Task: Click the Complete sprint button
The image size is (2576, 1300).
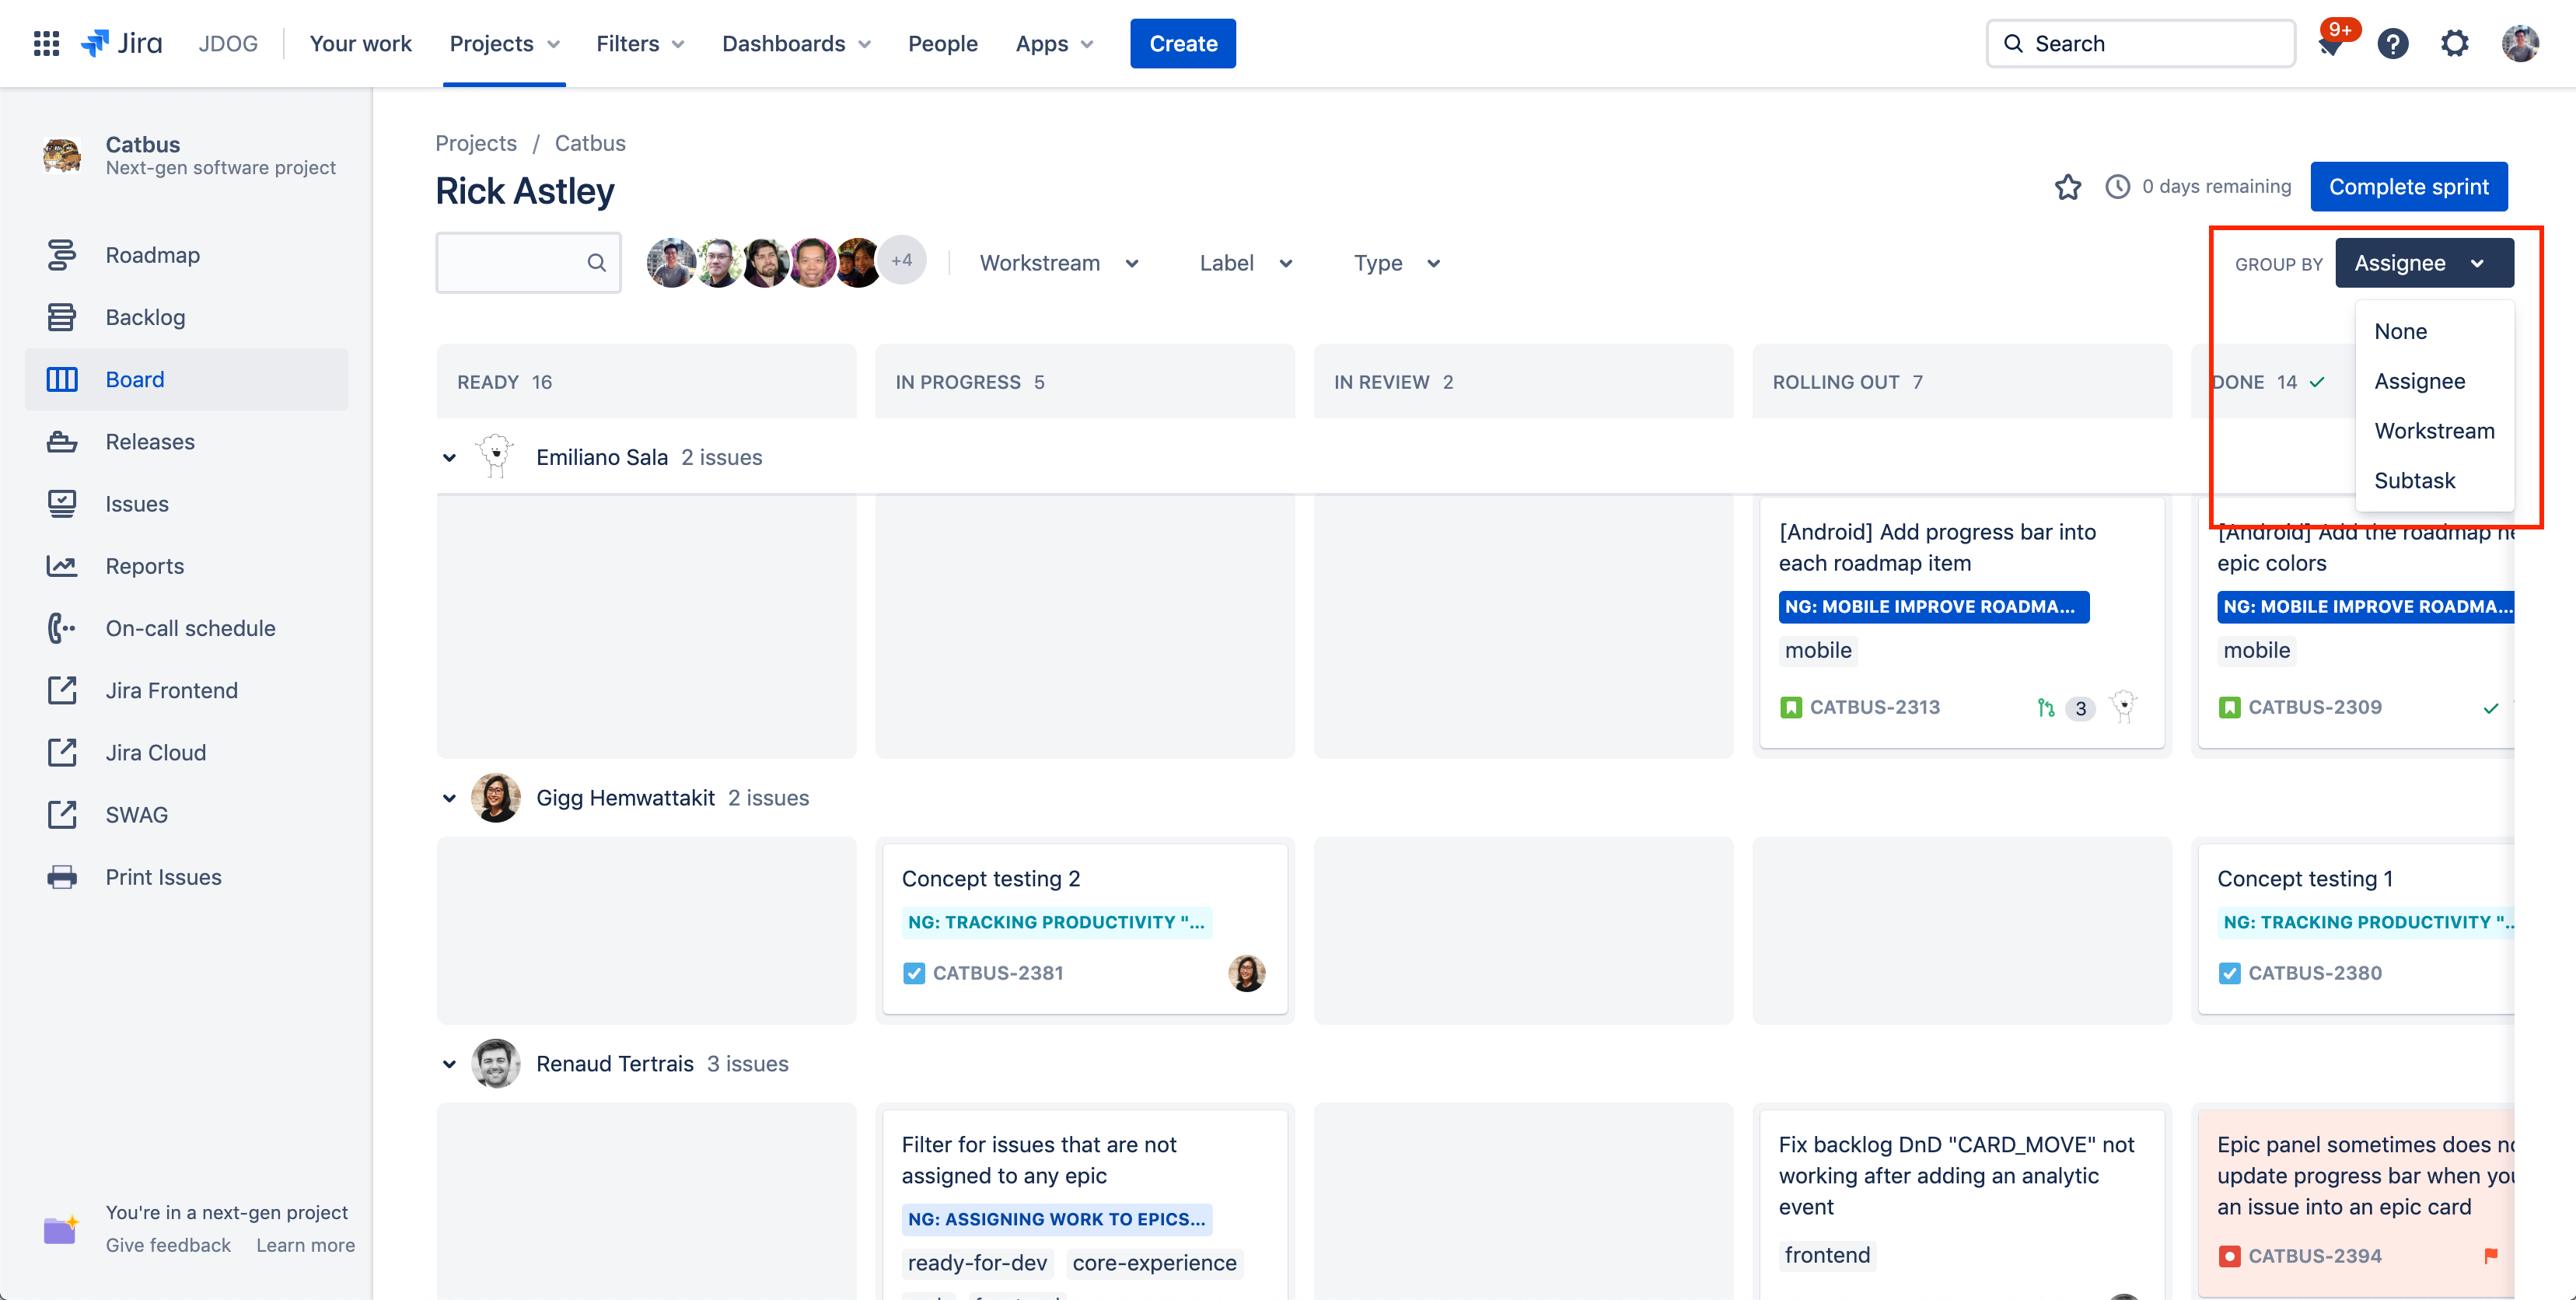Action: [2408, 187]
